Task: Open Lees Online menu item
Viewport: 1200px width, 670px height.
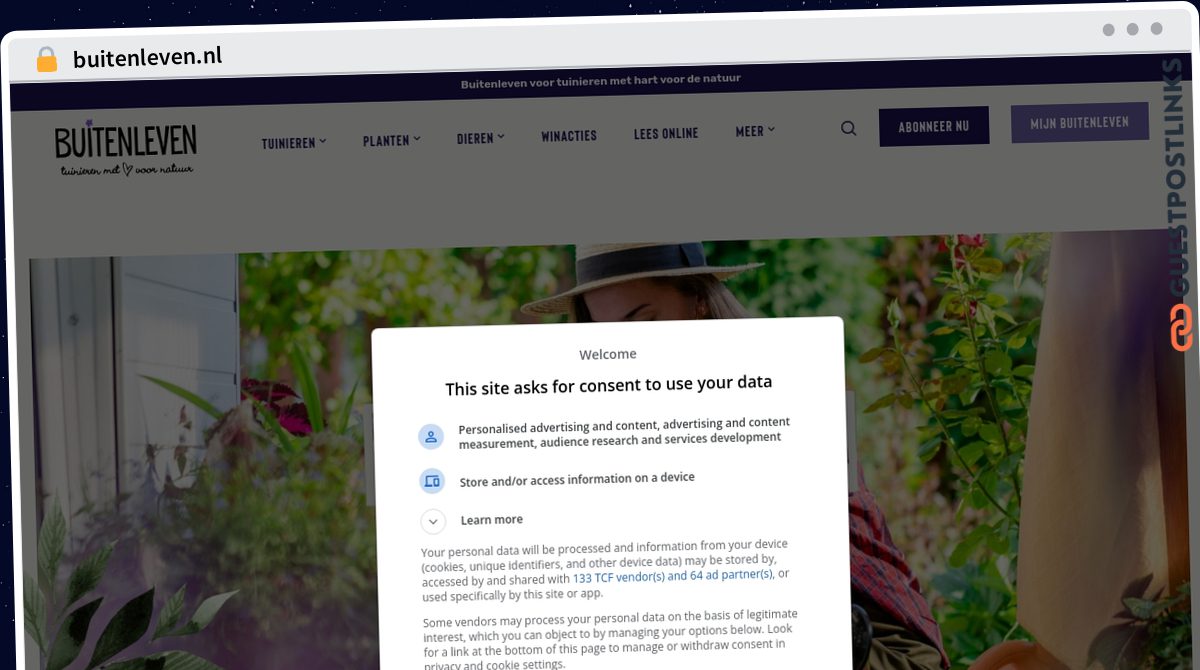Action: (666, 133)
